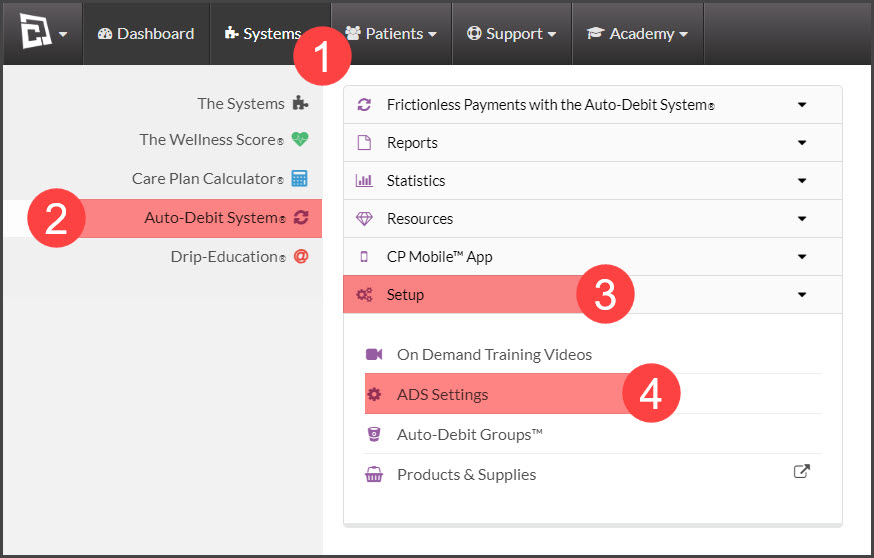This screenshot has height=558, width=874.
Task: Open the Patients menu
Action: [391, 33]
